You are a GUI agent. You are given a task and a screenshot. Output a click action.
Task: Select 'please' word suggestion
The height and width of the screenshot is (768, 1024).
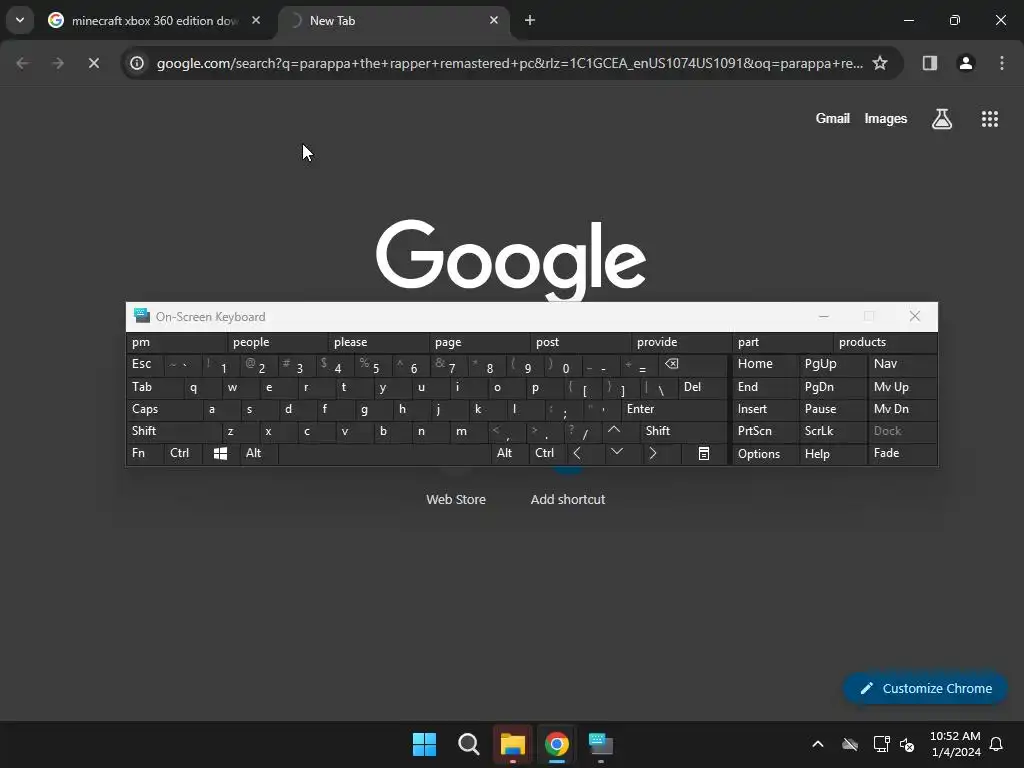(x=378, y=342)
